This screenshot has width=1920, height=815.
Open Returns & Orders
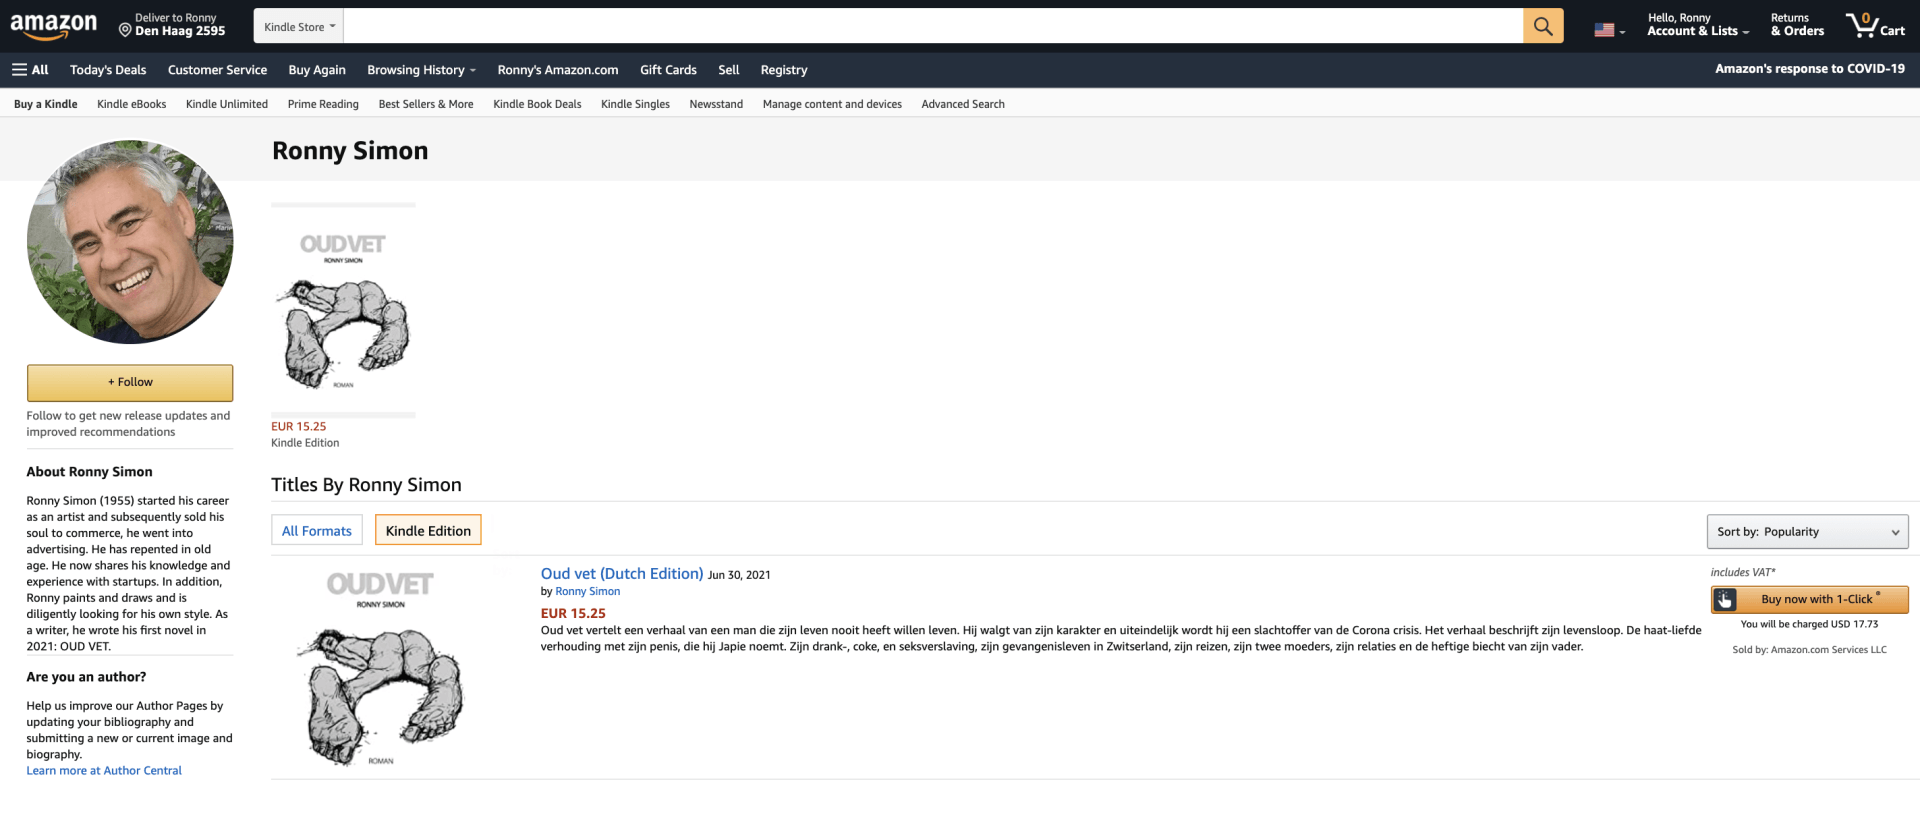(1797, 26)
